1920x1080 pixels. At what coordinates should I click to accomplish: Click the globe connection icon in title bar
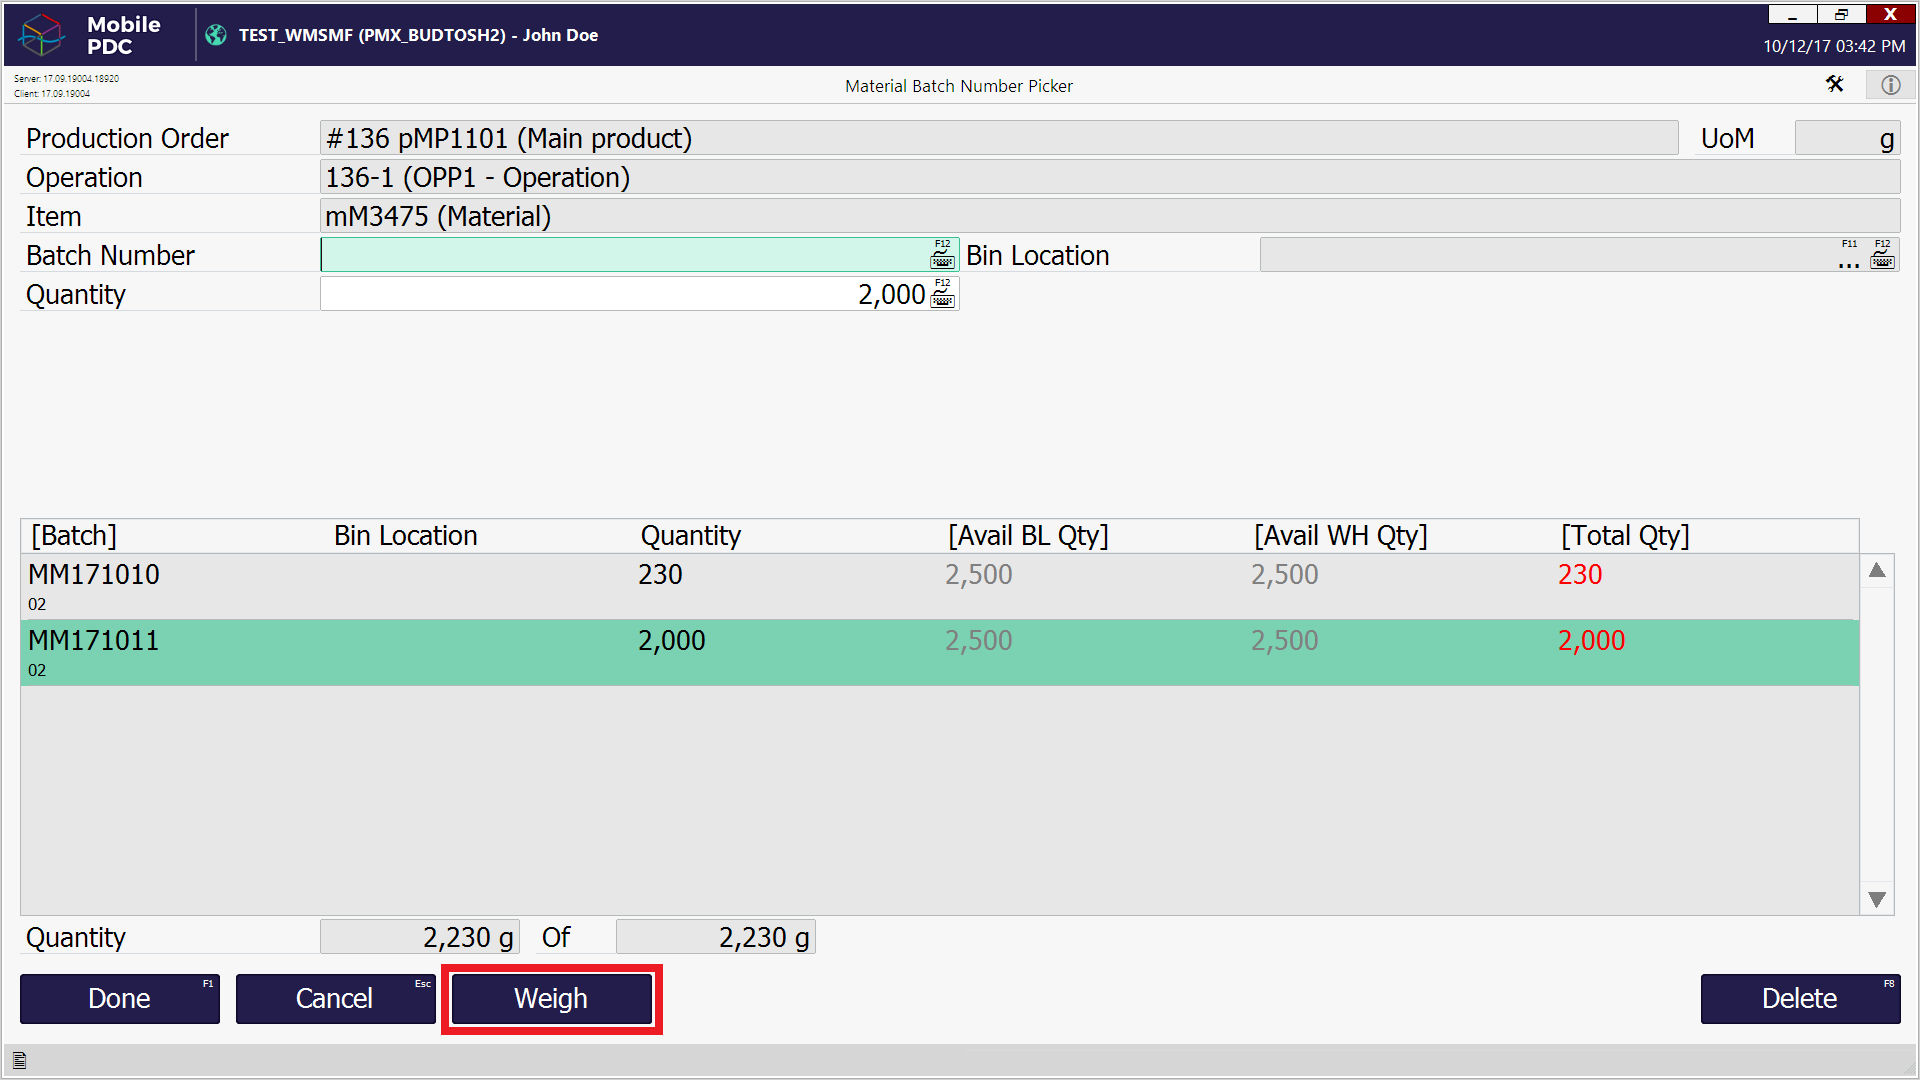[x=216, y=35]
